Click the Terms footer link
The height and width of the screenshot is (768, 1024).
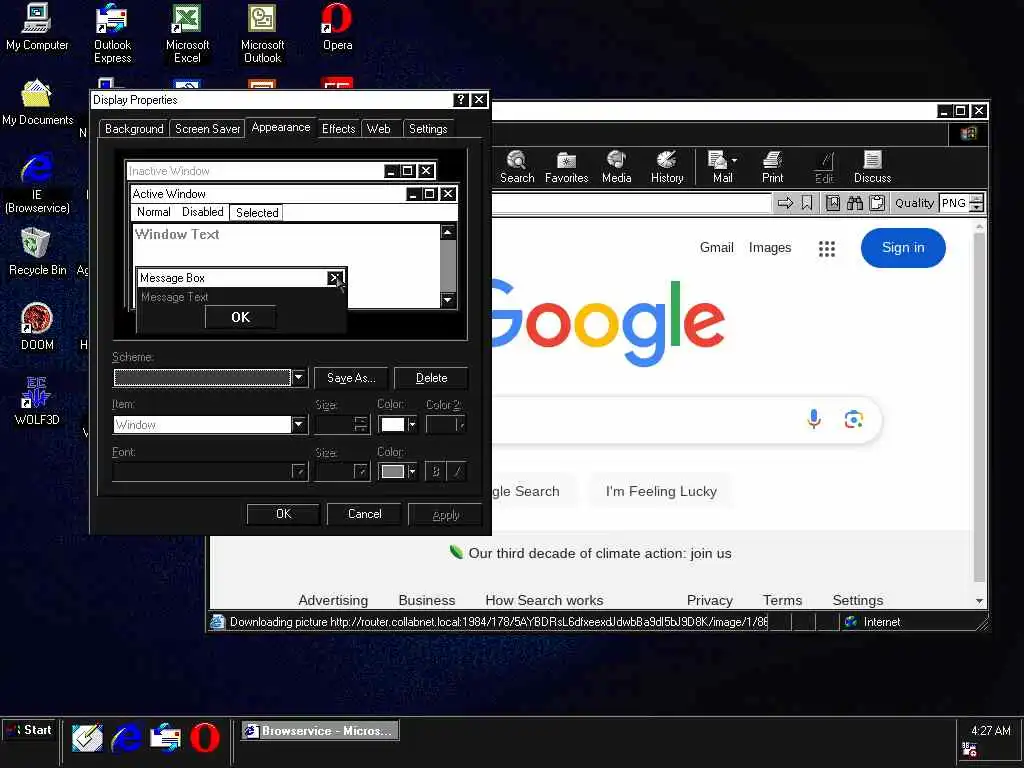tap(782, 600)
